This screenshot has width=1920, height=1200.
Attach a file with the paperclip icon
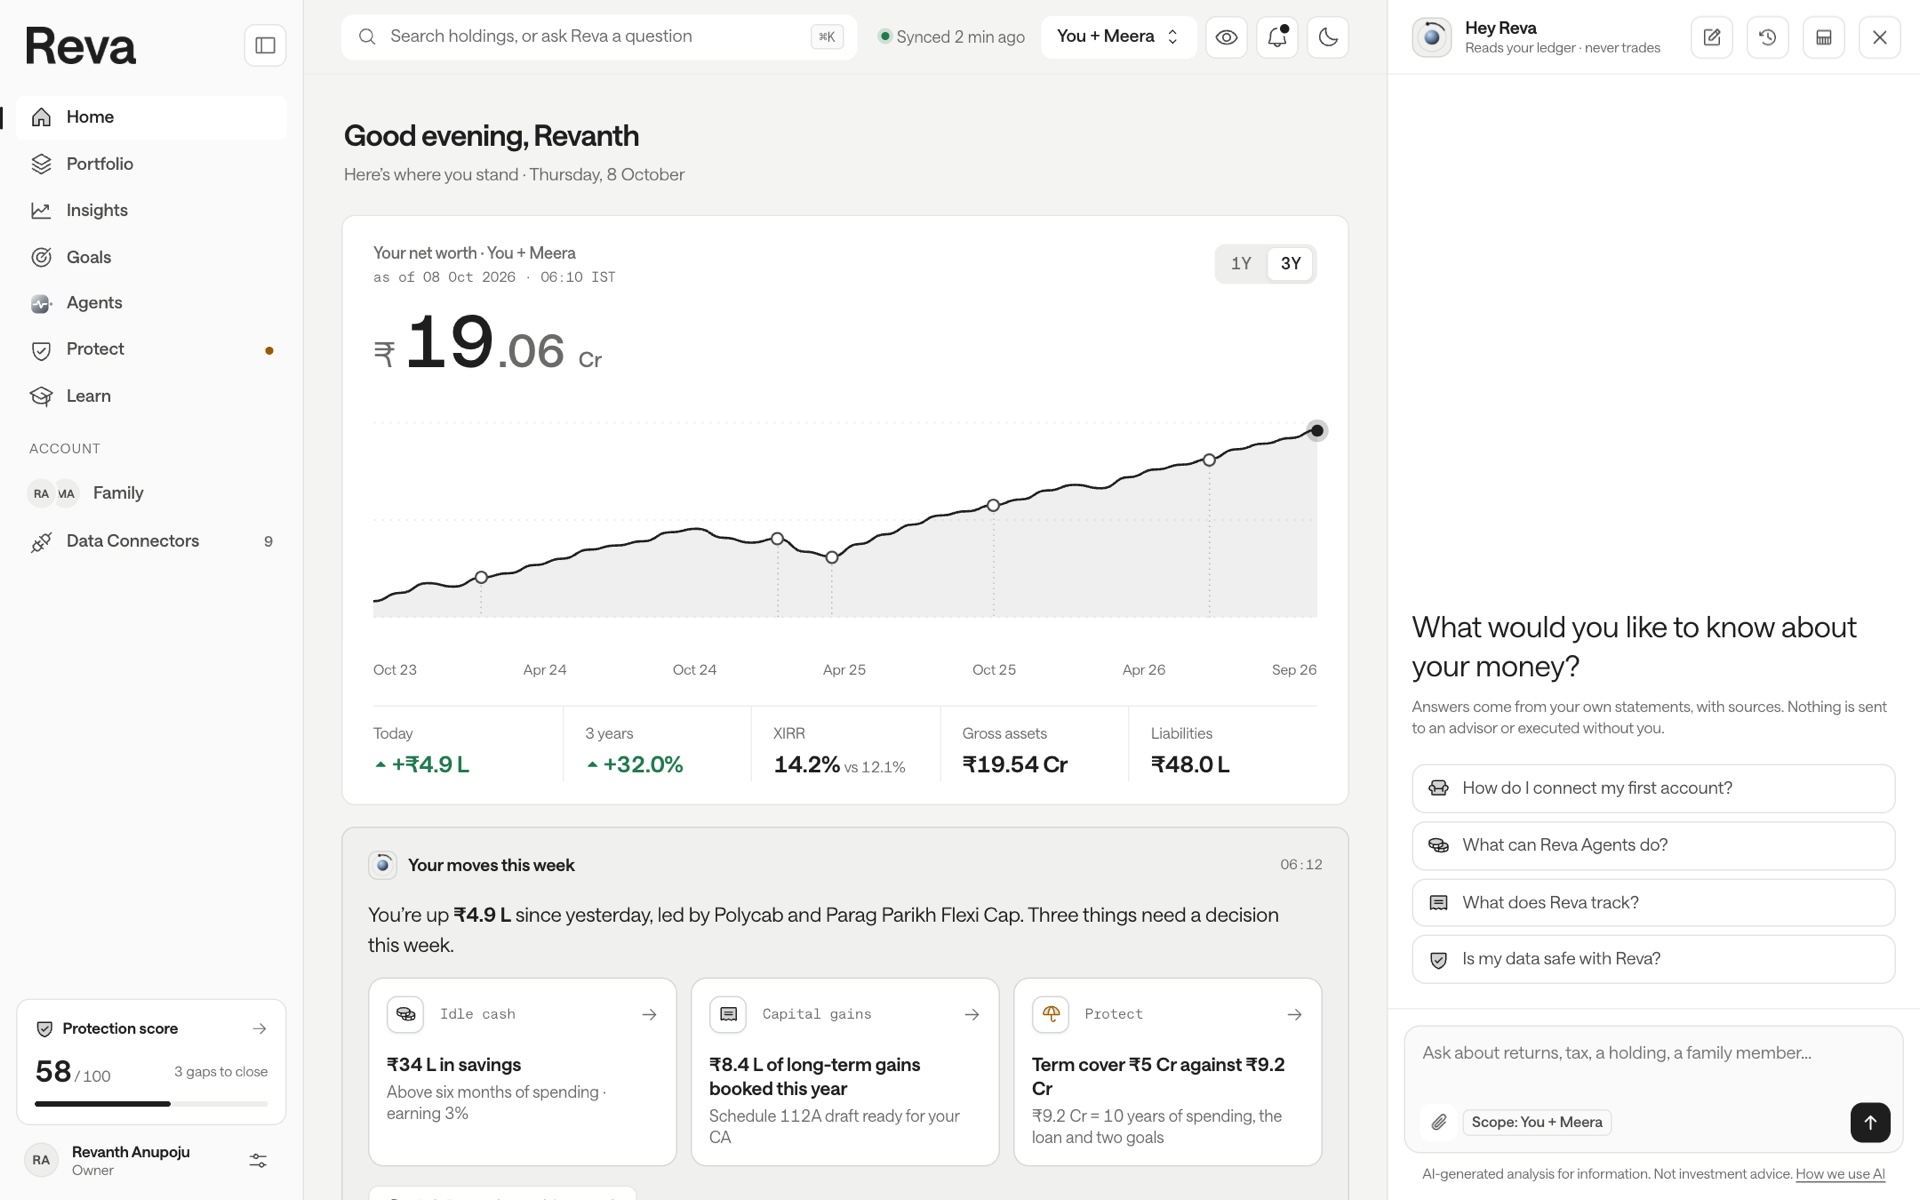(1439, 1122)
